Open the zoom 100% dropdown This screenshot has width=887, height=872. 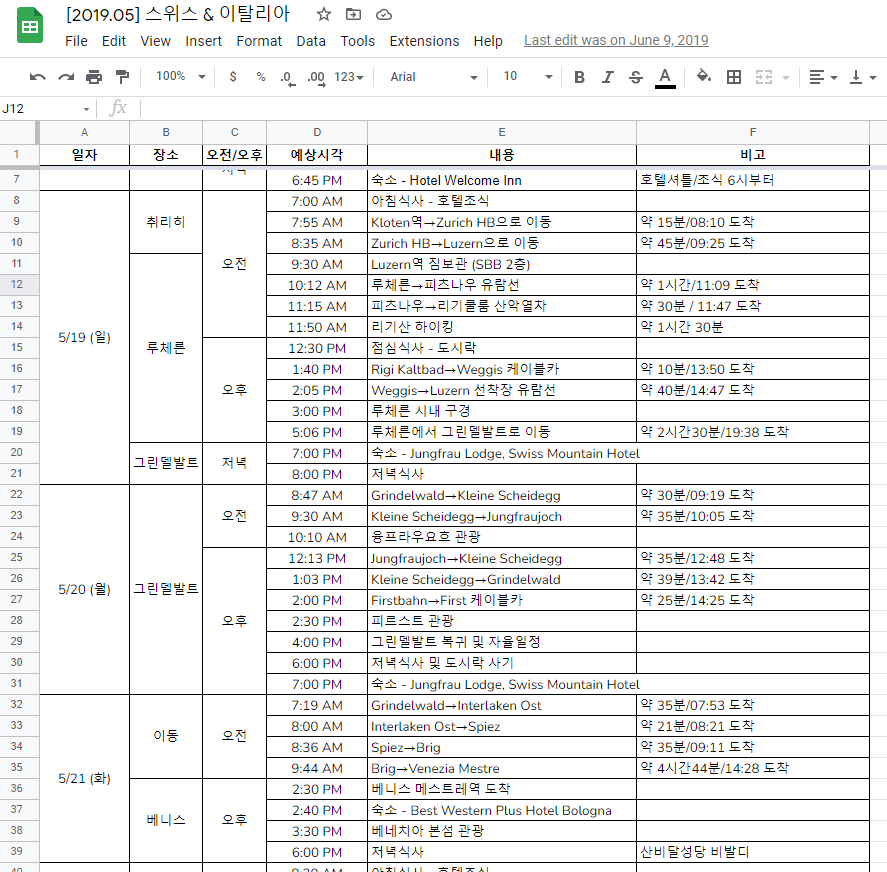click(x=180, y=76)
